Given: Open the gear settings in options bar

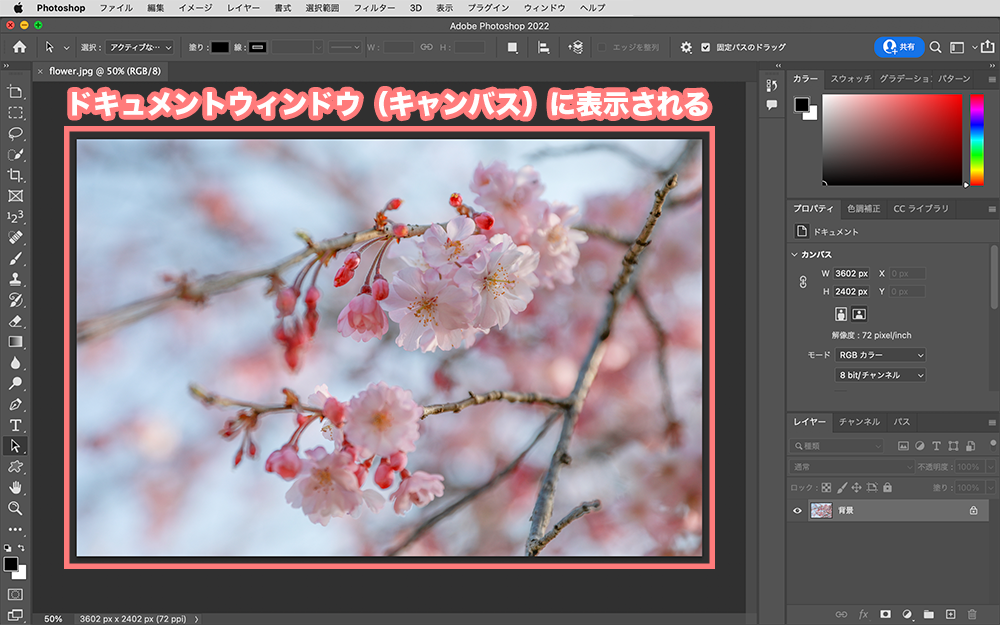Looking at the screenshot, I should point(686,47).
